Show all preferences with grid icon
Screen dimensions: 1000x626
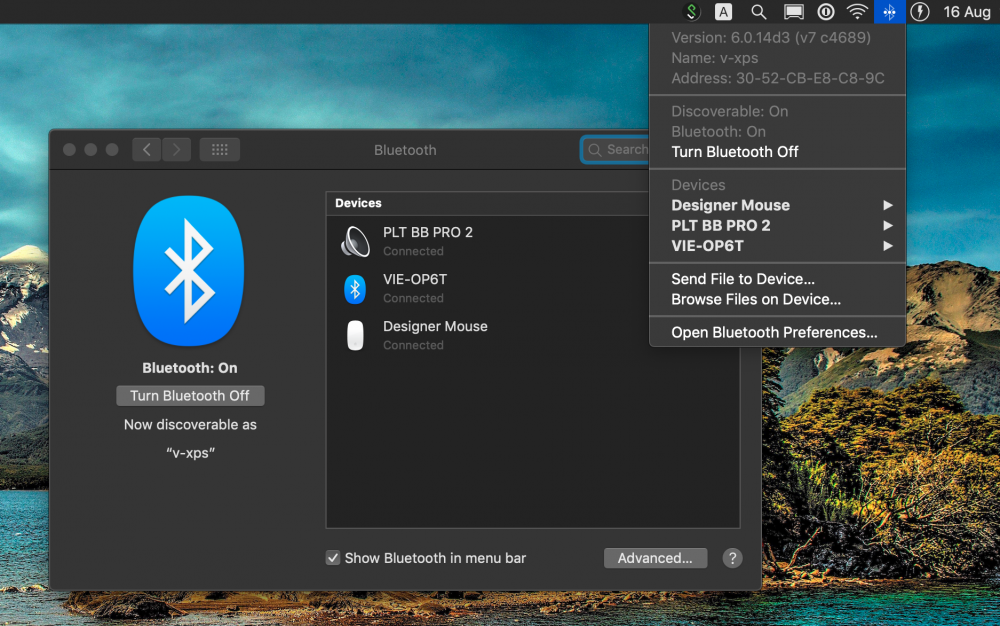tap(220, 150)
